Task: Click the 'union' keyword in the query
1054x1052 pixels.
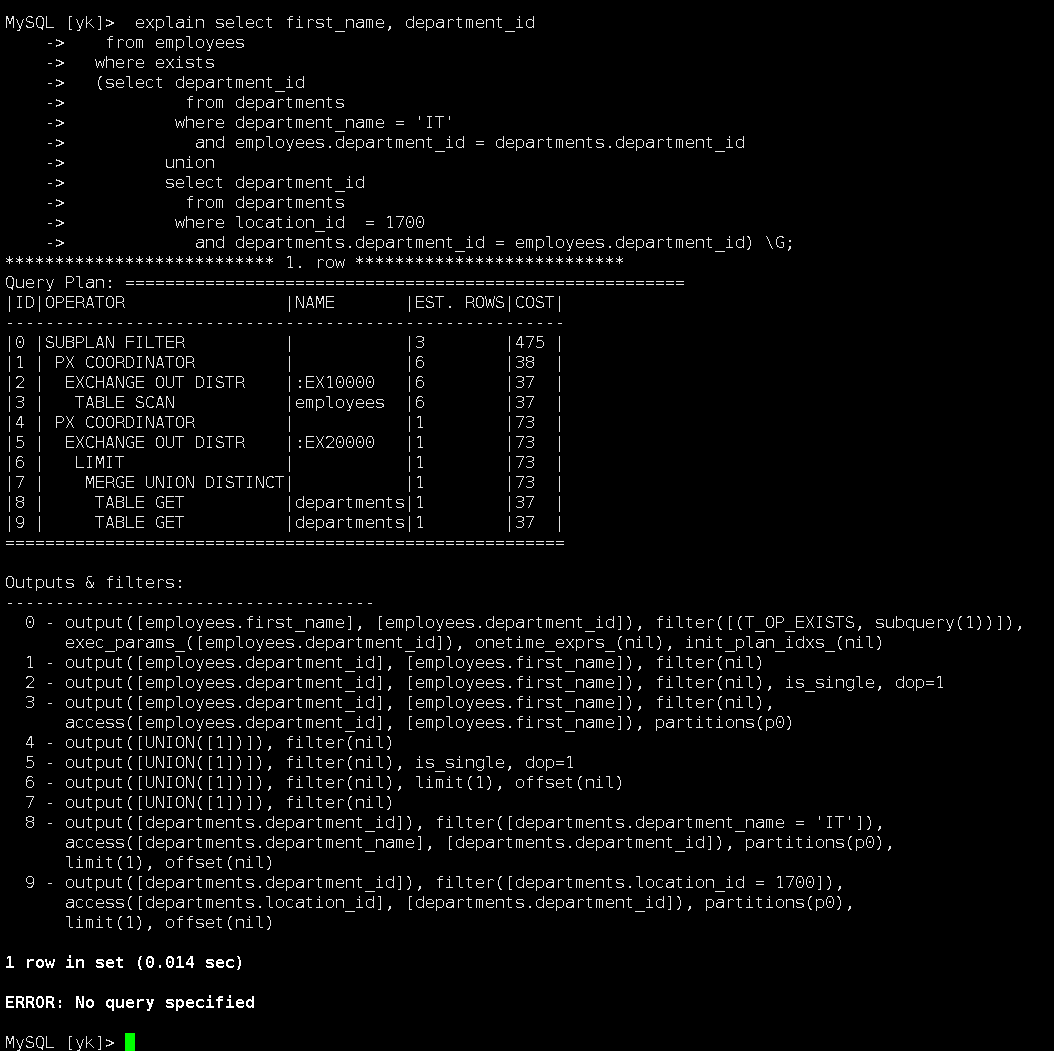Action: tap(190, 163)
